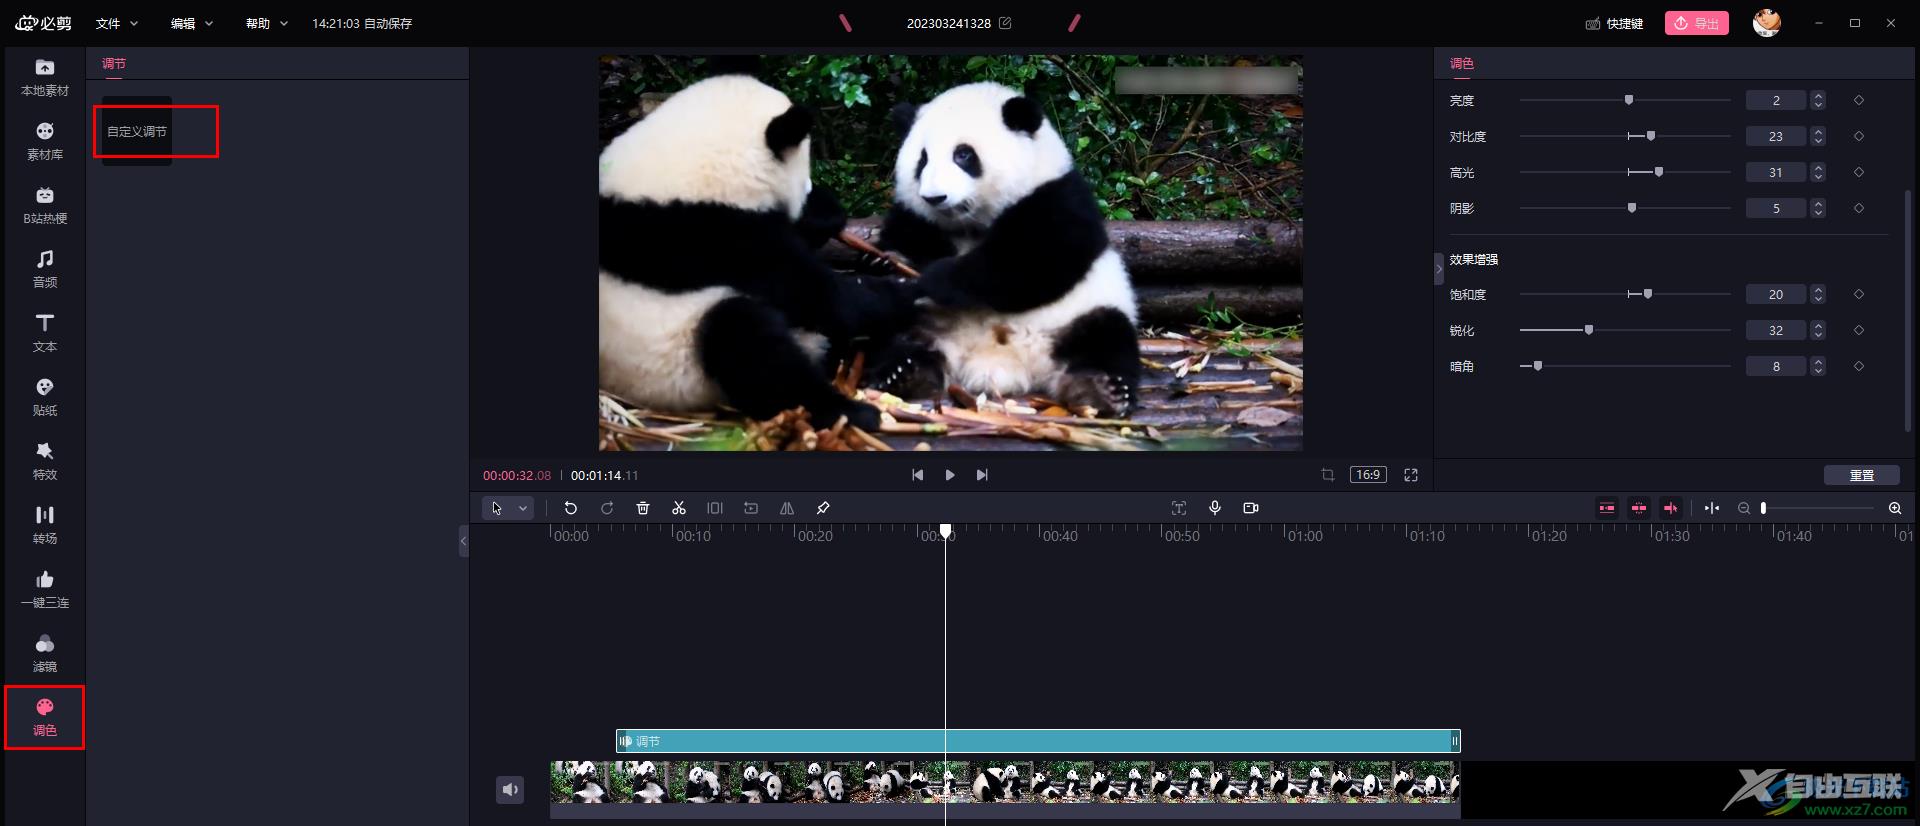Viewport: 1920px width, 826px height.
Task: Click the loop-arrow icon beside the mirror tool
Action: [751, 508]
